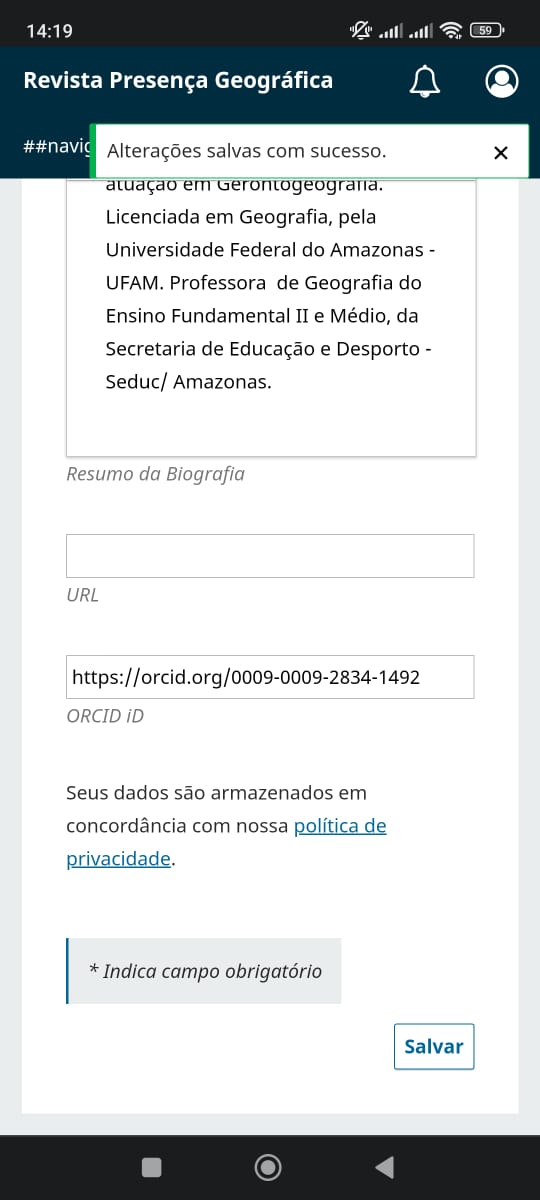Tap the Android recent apps square
540x1200 pixels.
(x=152, y=1167)
